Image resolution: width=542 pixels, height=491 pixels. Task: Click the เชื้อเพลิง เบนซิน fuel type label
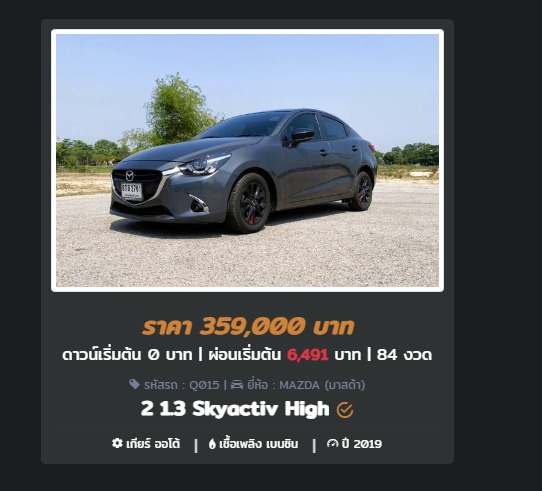point(259,444)
